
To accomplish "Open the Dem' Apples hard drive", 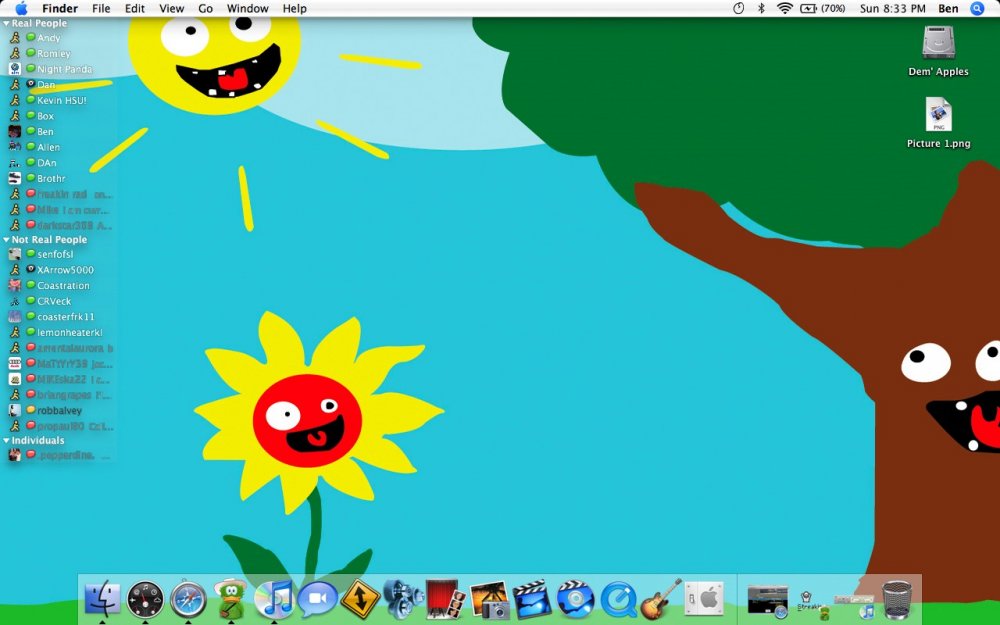I will pyautogui.click(x=938, y=43).
